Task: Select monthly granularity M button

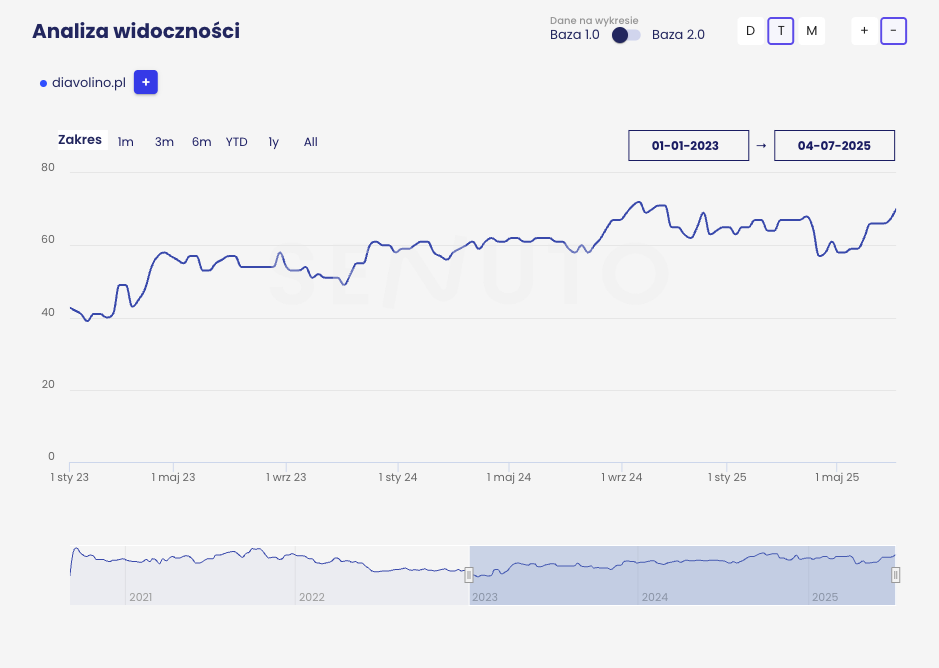Action: tap(811, 31)
